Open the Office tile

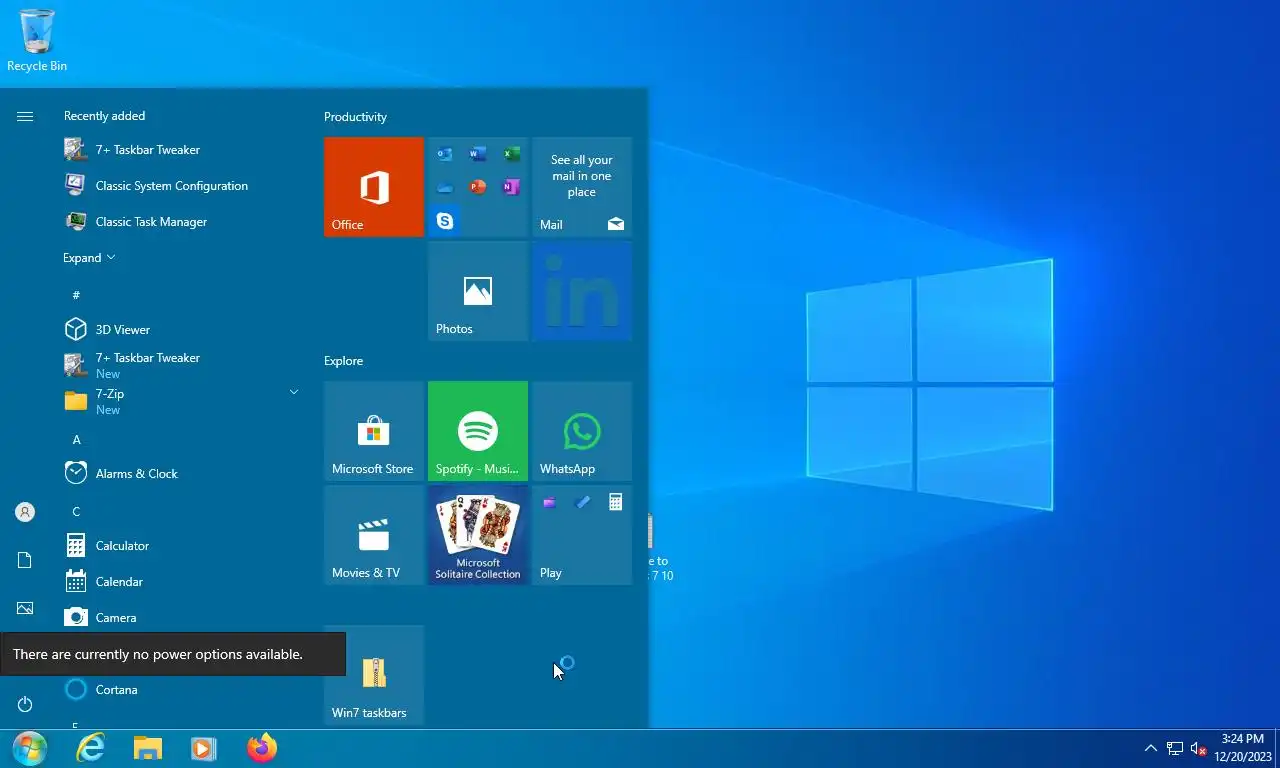[x=374, y=187]
